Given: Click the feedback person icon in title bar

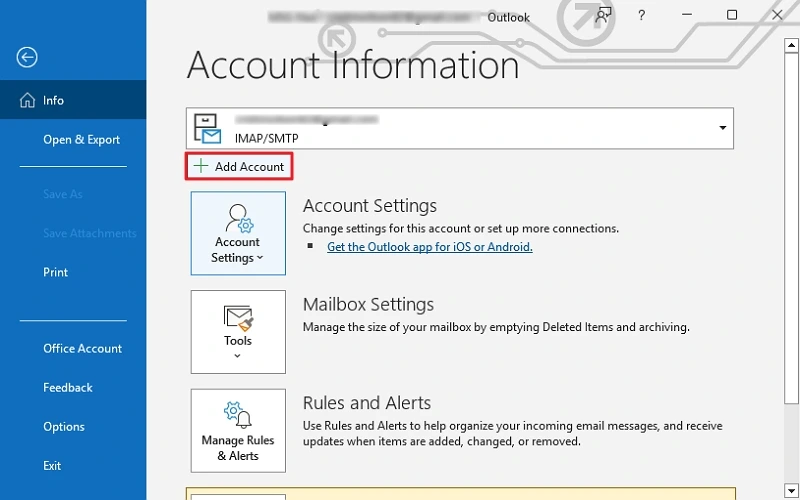Looking at the screenshot, I should [603, 15].
